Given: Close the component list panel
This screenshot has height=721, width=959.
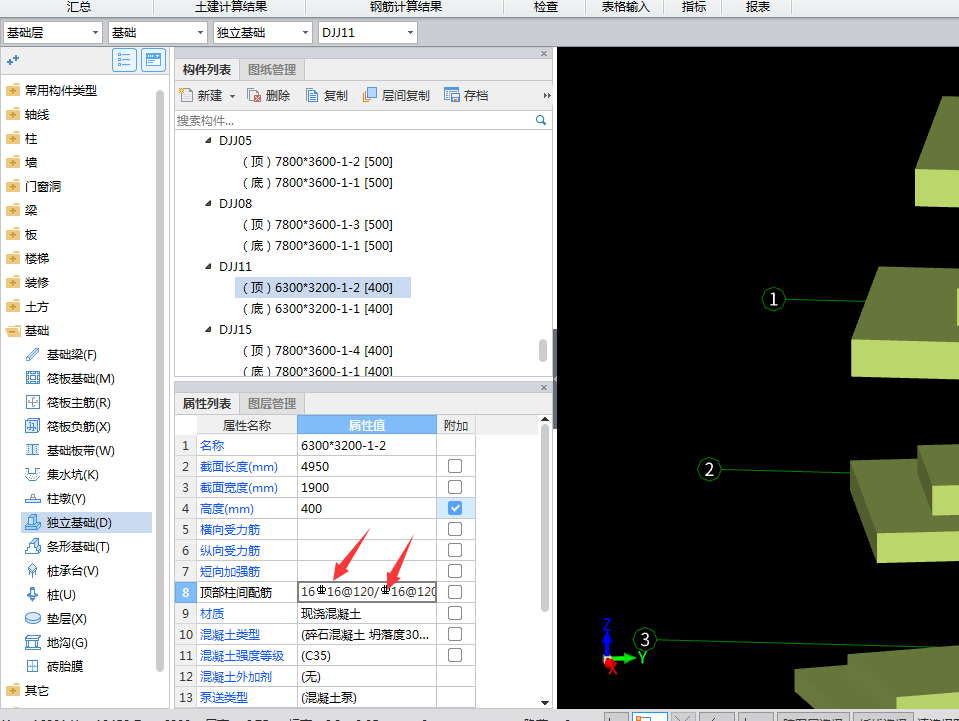Looking at the screenshot, I should pyautogui.click(x=544, y=54).
